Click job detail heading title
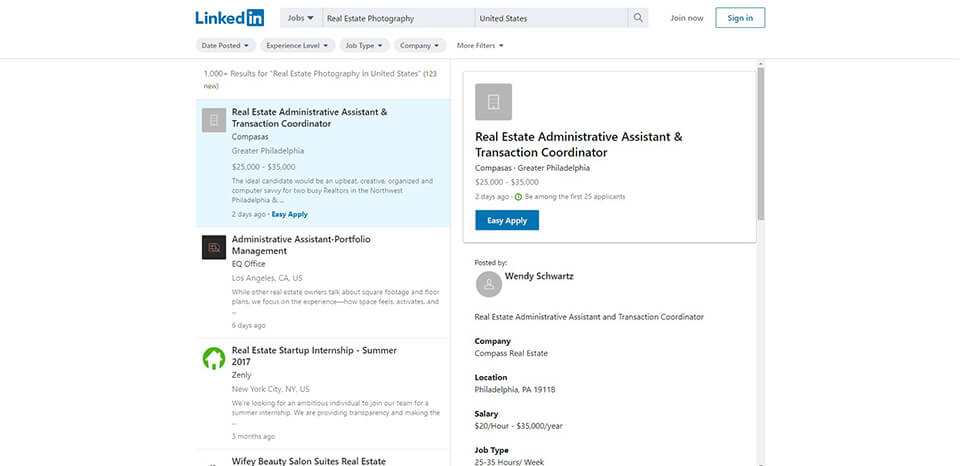This screenshot has width=960, height=466. [x=579, y=145]
